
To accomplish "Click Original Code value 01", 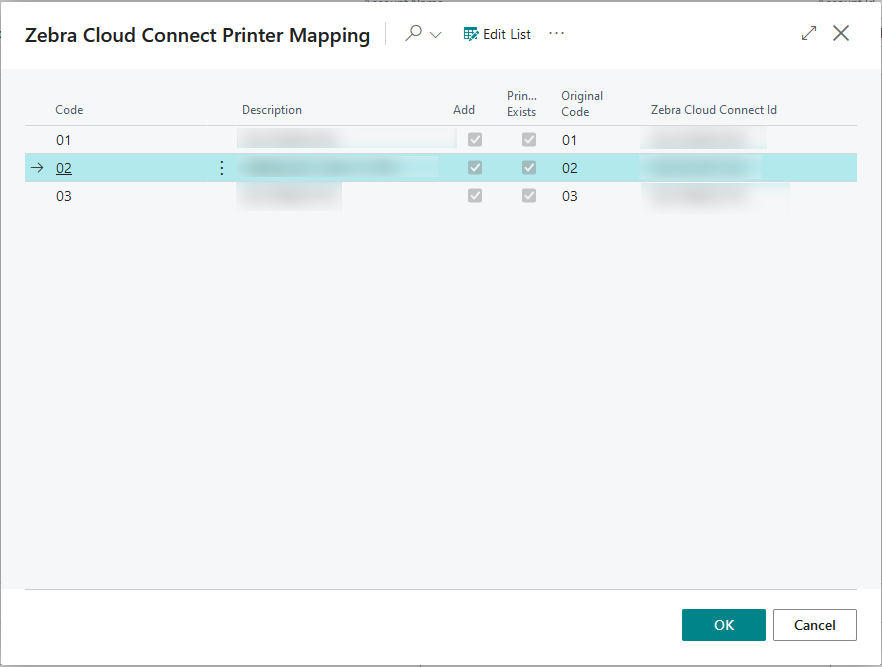I will click(569, 140).
